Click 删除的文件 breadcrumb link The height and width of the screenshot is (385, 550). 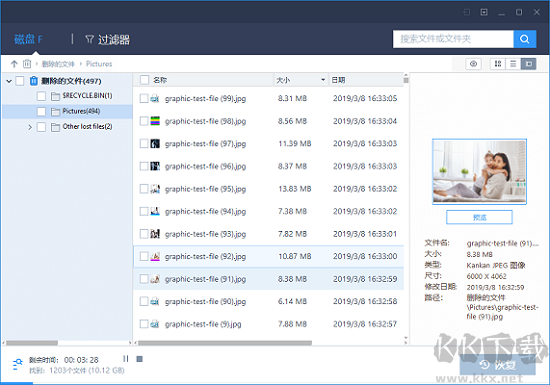[x=58, y=64]
